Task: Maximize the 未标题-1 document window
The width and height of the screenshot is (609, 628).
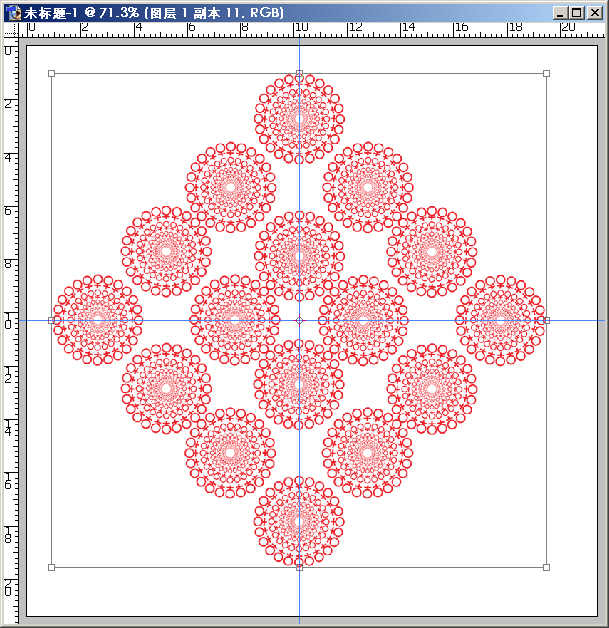Action: click(x=577, y=13)
